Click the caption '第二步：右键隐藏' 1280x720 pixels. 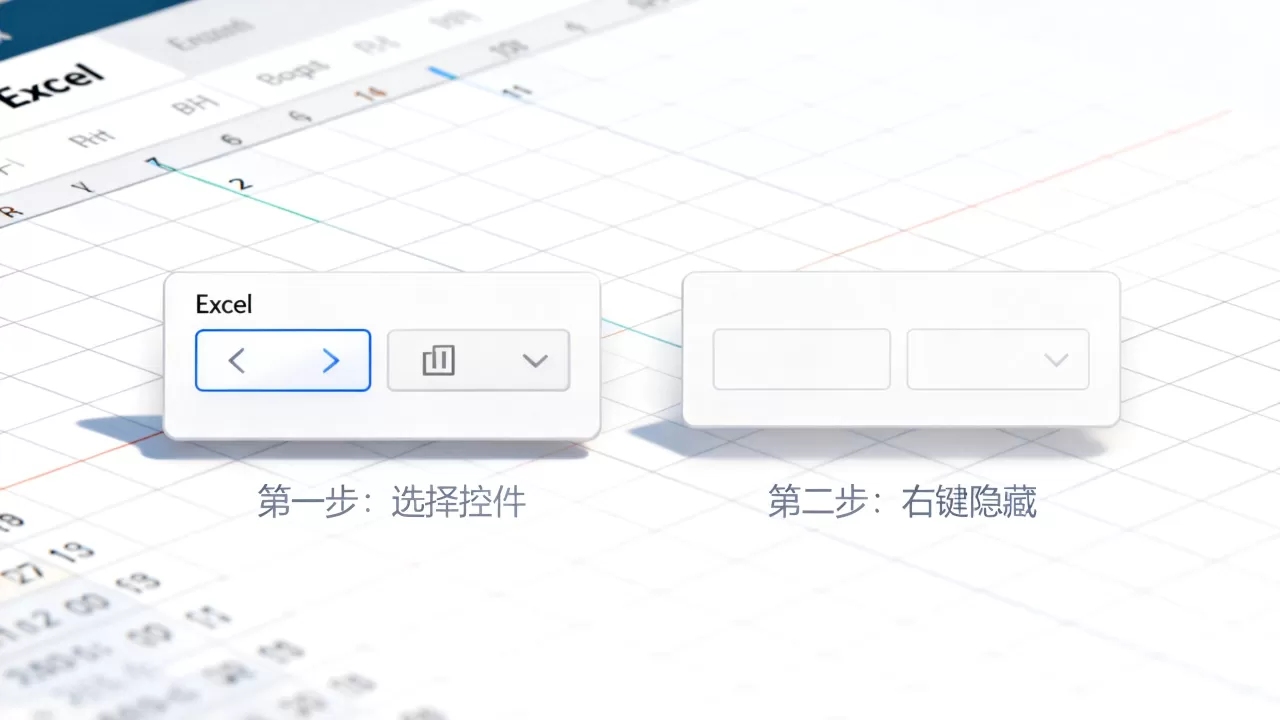(902, 502)
